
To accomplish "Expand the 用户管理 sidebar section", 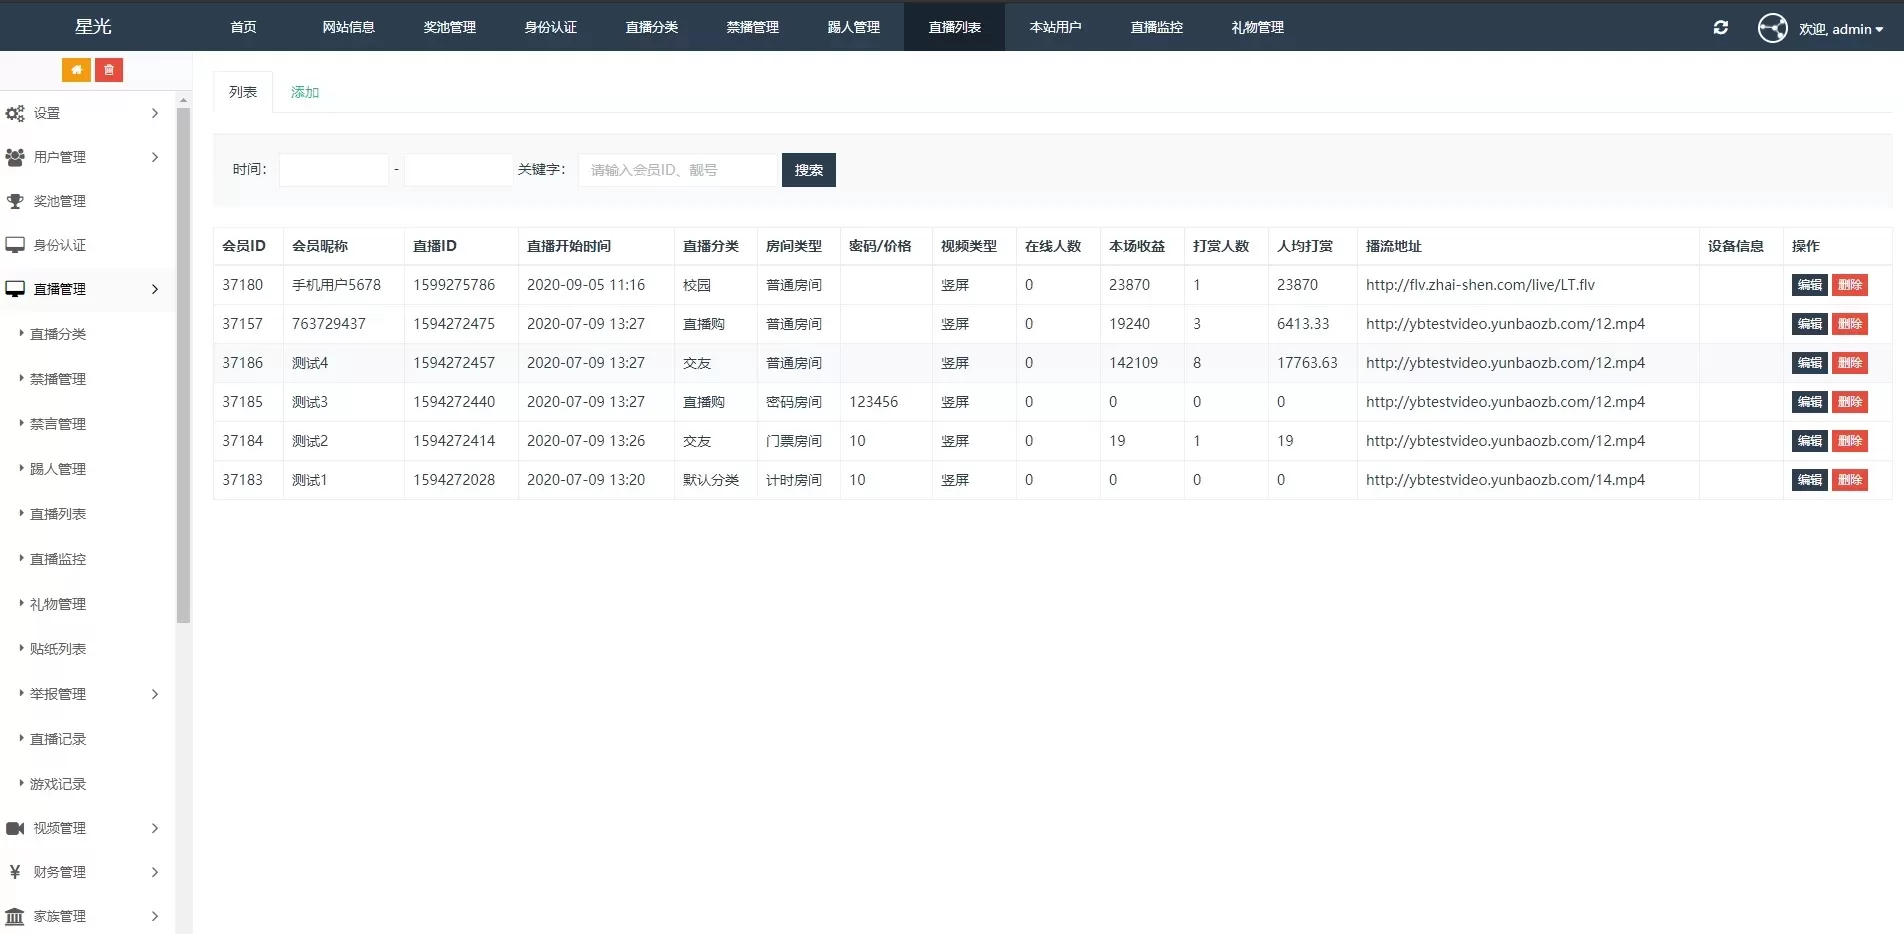I will (x=154, y=157).
